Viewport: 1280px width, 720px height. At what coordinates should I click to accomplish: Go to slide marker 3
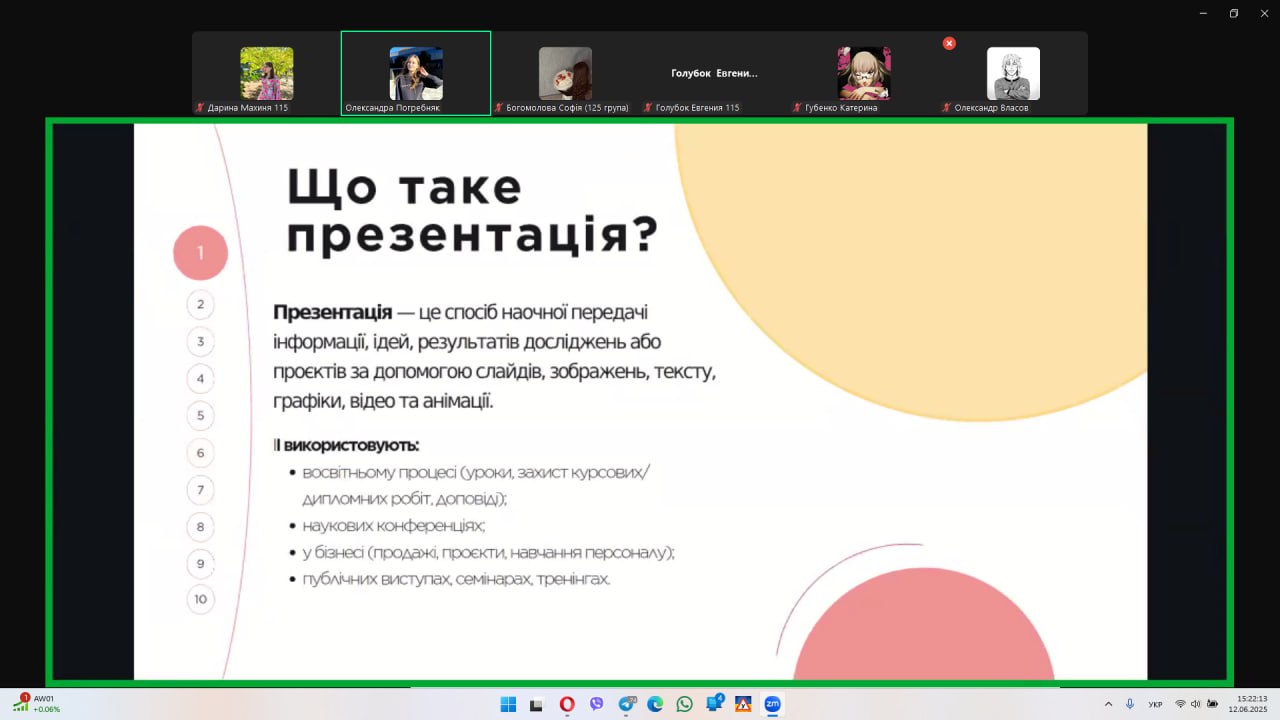pyautogui.click(x=200, y=341)
